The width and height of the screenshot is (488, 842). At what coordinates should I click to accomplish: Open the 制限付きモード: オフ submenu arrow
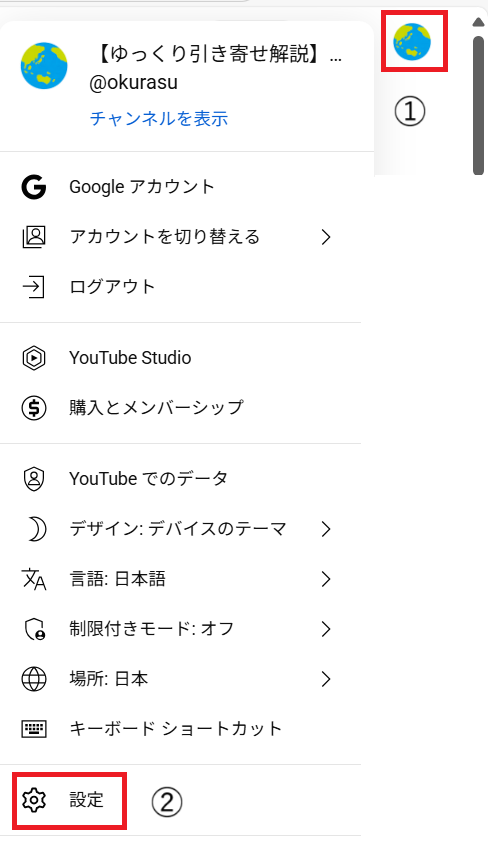pos(326,629)
